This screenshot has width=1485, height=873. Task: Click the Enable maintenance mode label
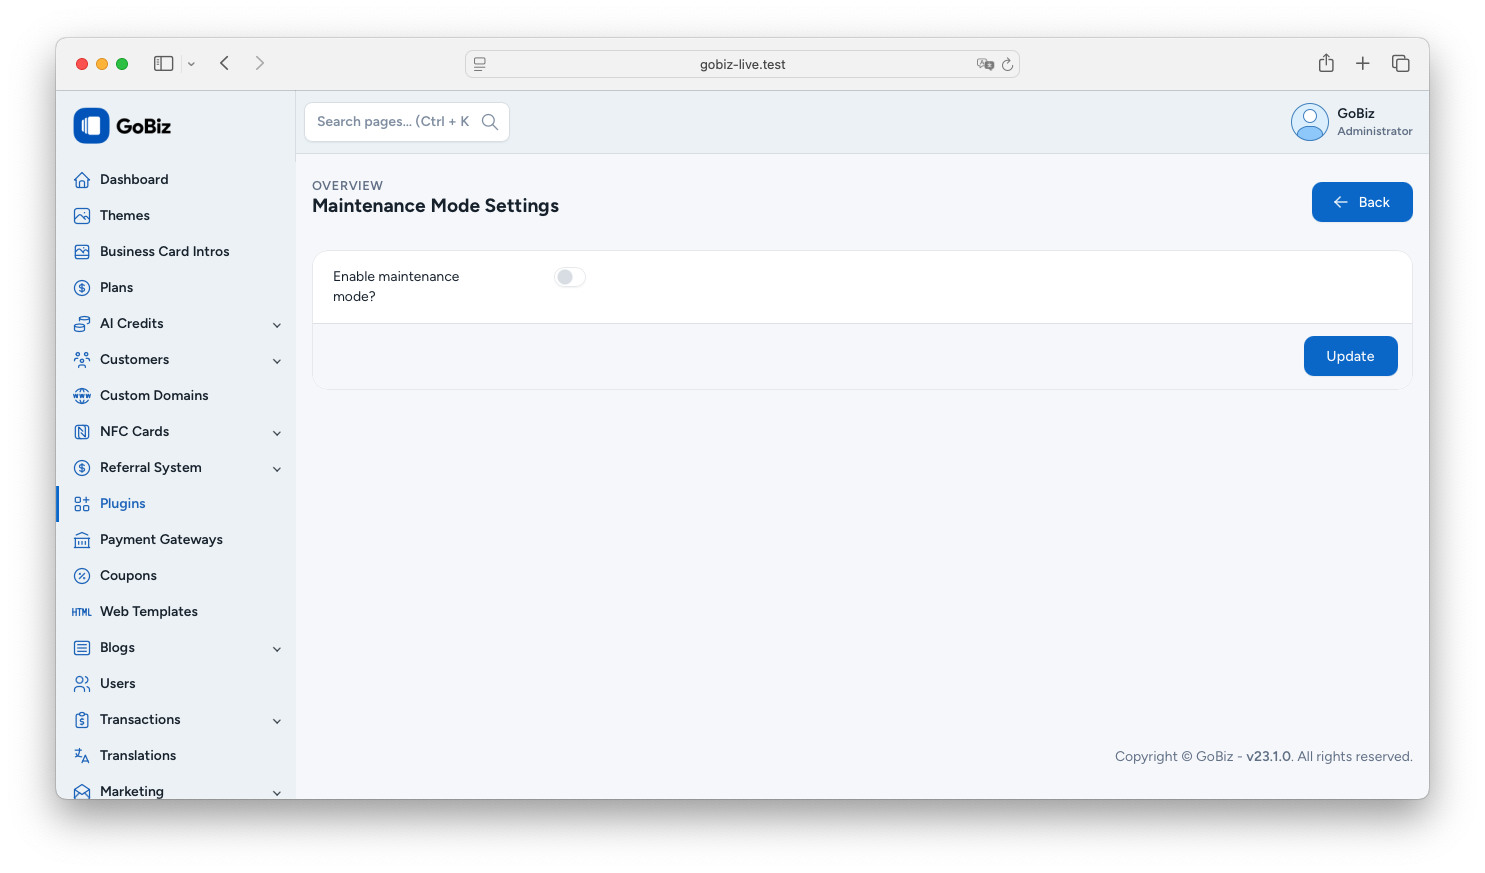tap(396, 287)
